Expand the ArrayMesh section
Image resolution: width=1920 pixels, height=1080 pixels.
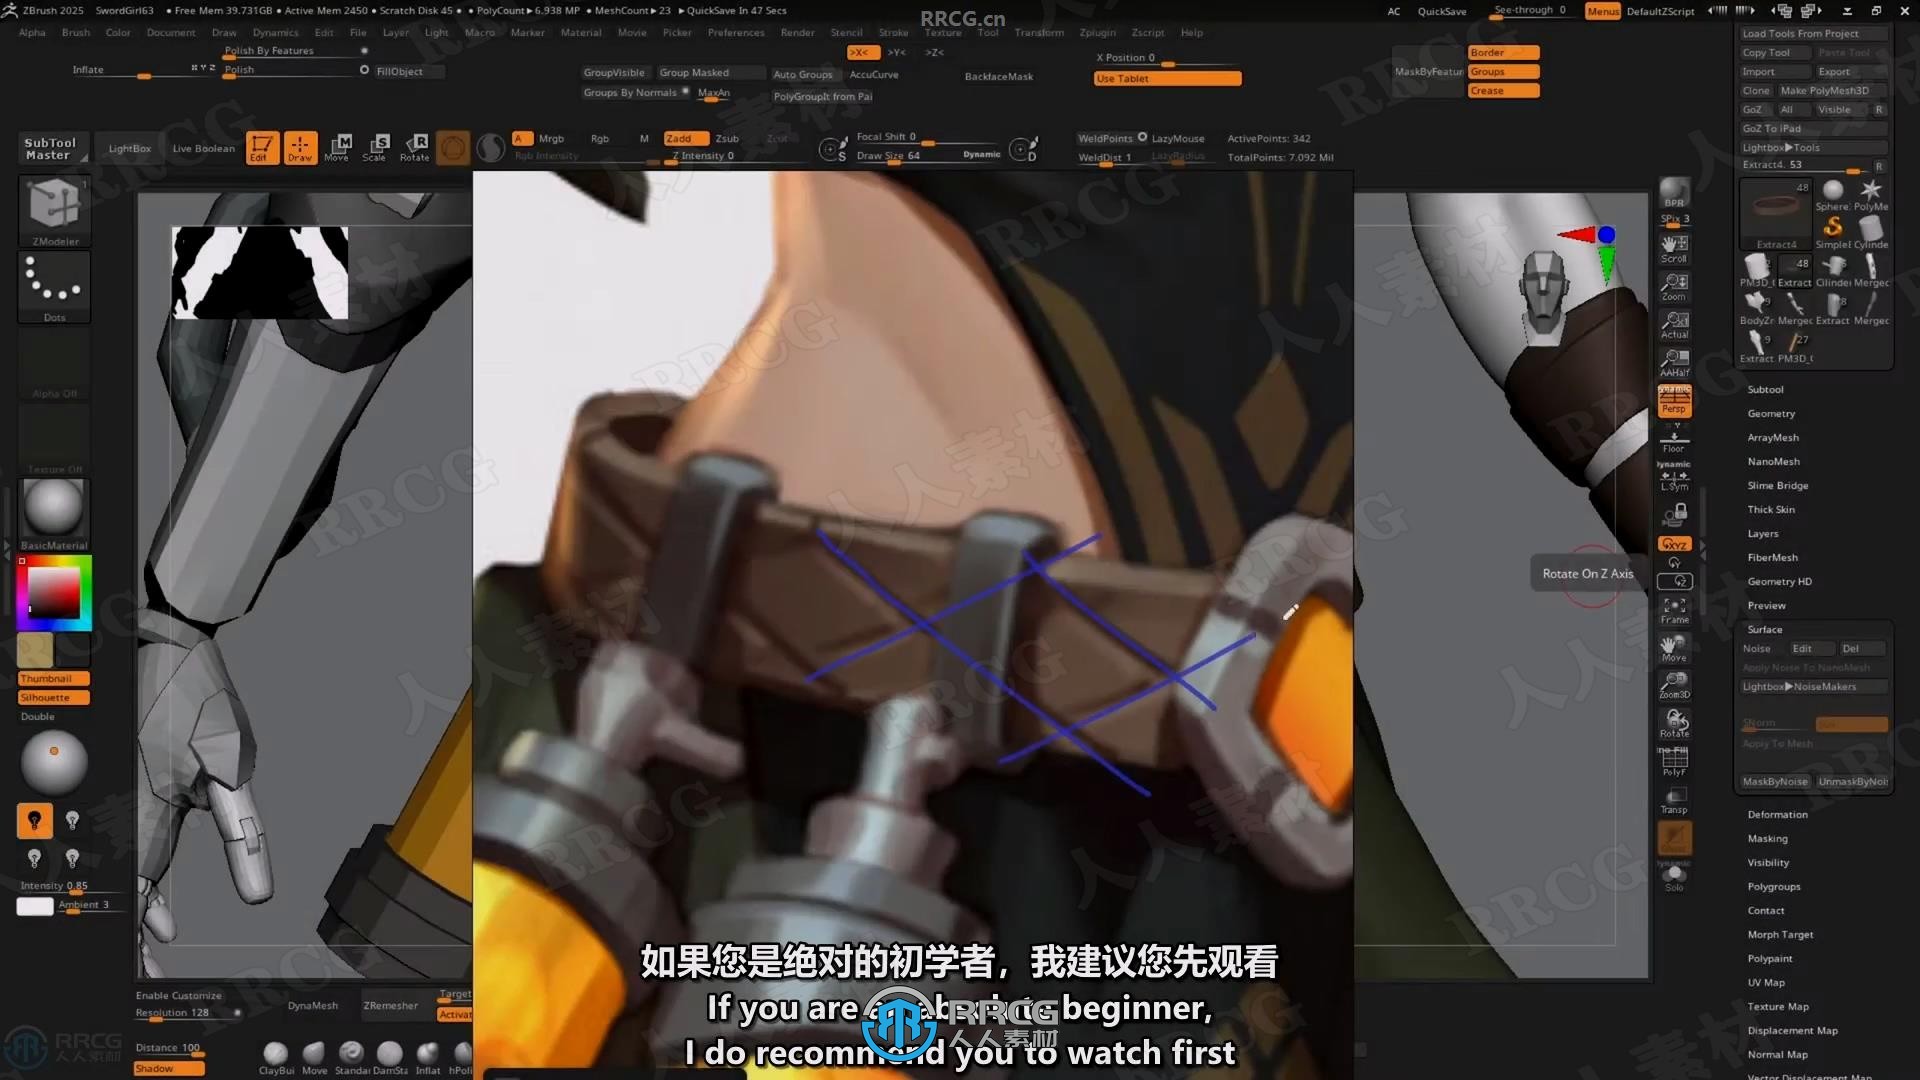(x=1773, y=437)
